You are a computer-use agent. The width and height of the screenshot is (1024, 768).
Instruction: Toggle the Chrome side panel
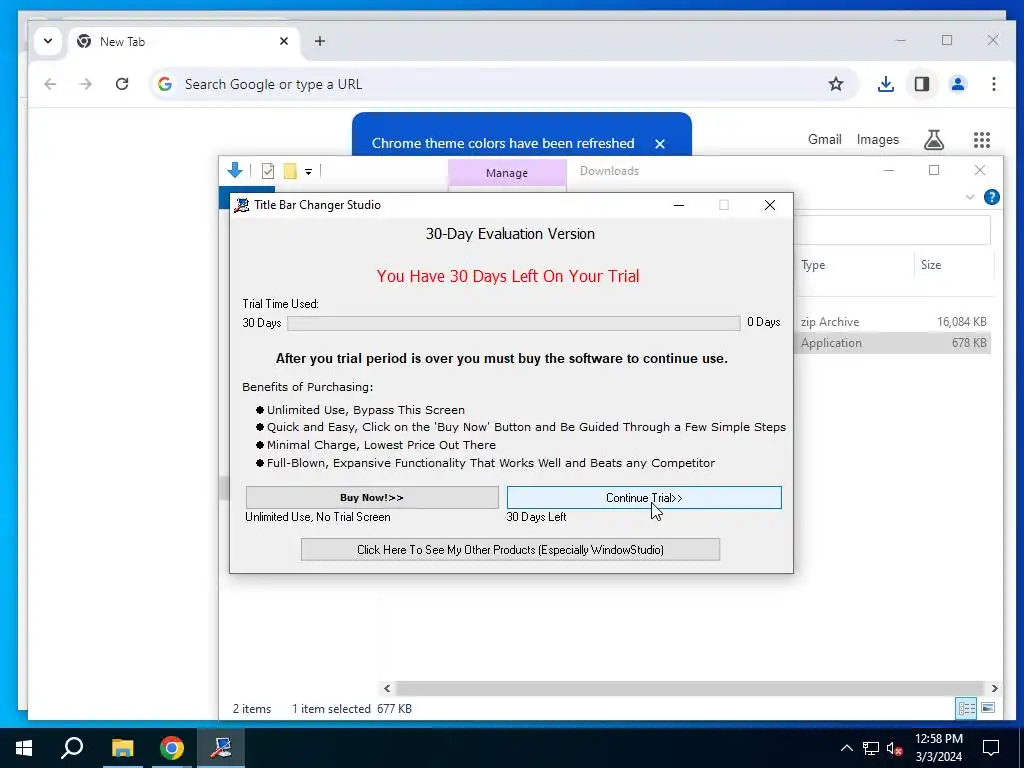click(921, 84)
